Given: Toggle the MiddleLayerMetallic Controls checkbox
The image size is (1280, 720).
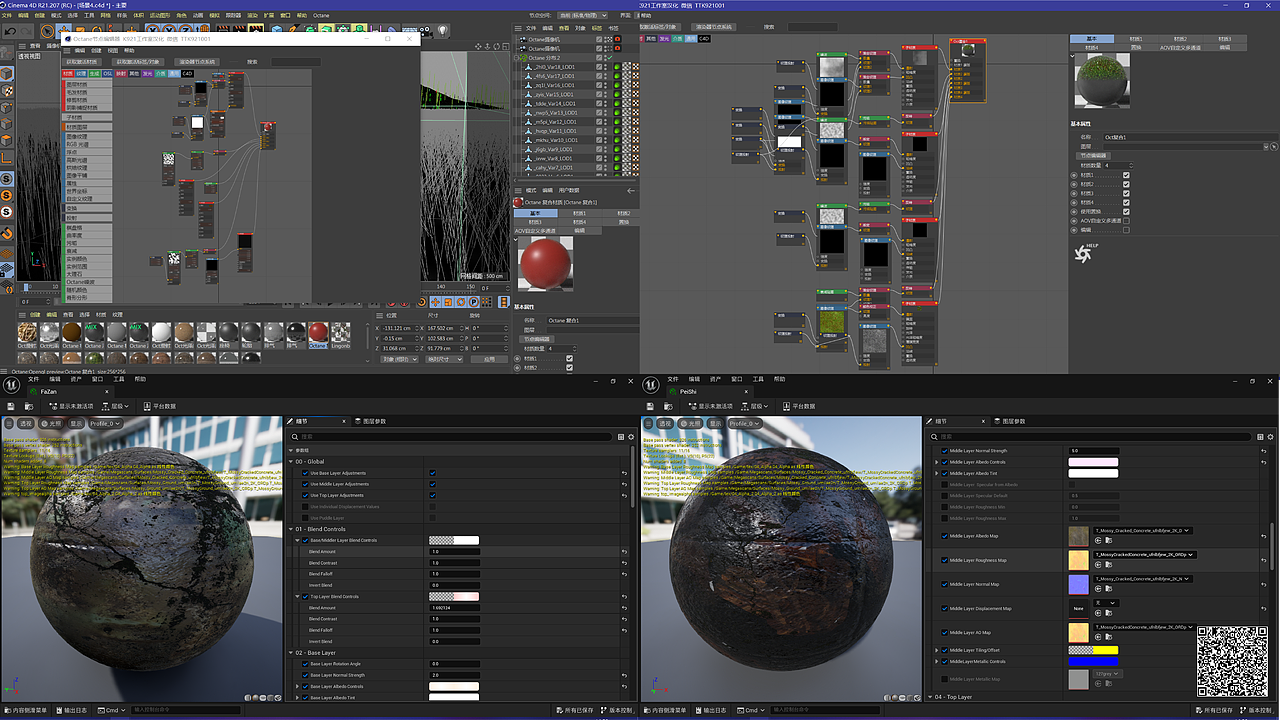Looking at the screenshot, I should (x=944, y=662).
